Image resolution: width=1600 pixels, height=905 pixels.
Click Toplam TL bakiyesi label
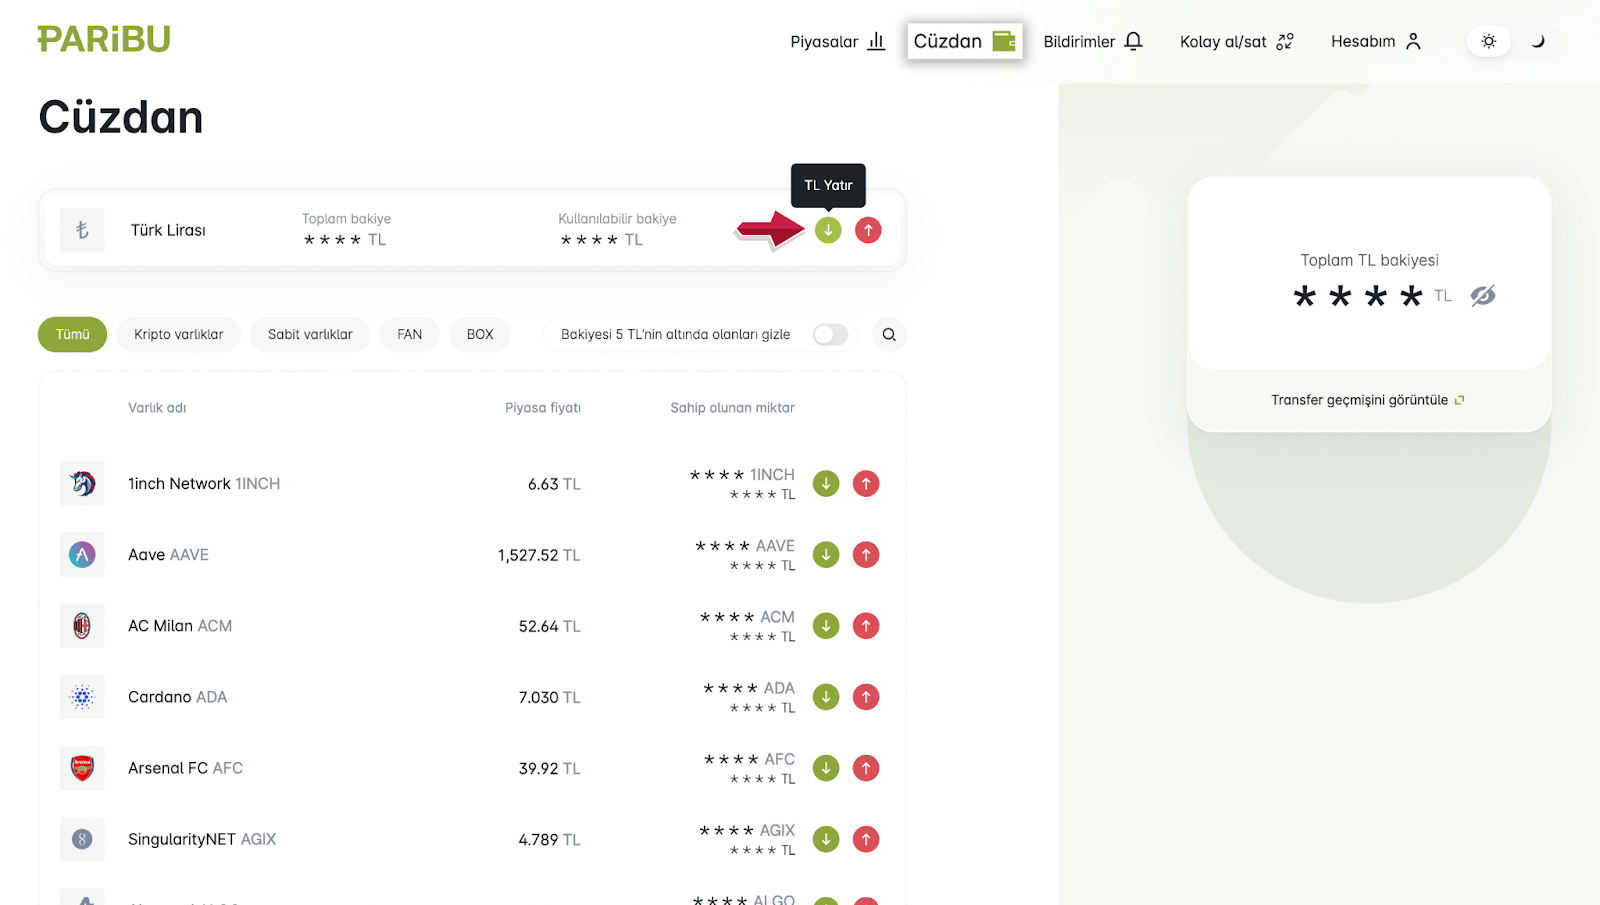[x=1369, y=260]
